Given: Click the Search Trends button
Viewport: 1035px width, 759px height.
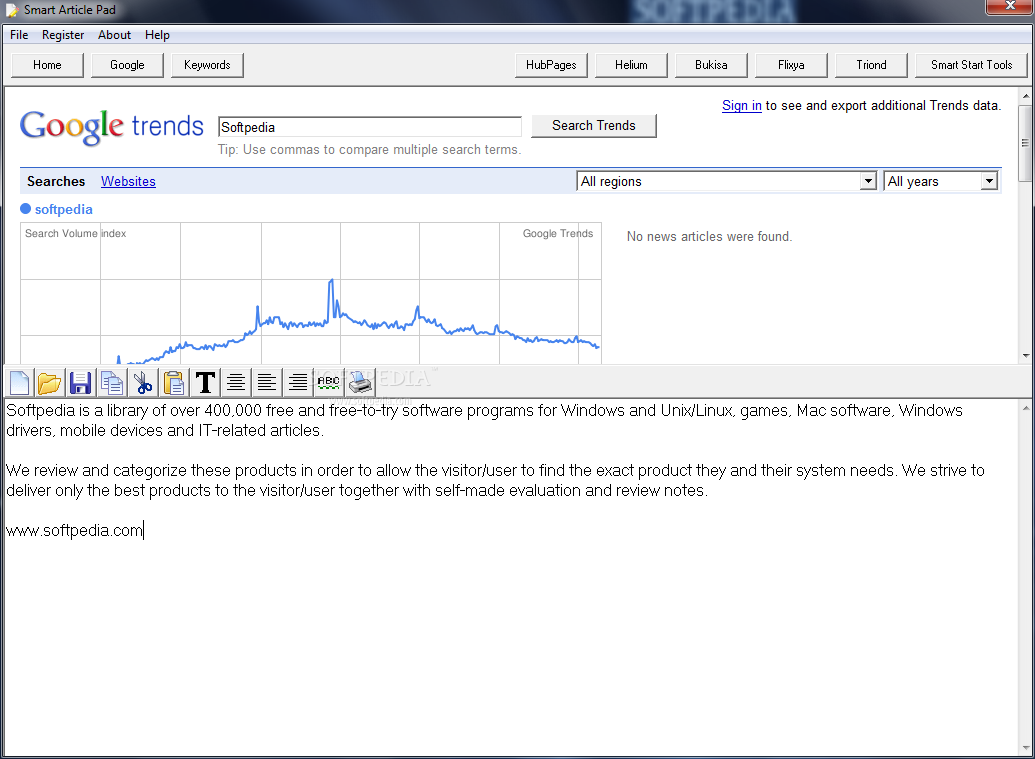Looking at the screenshot, I should click(x=594, y=125).
